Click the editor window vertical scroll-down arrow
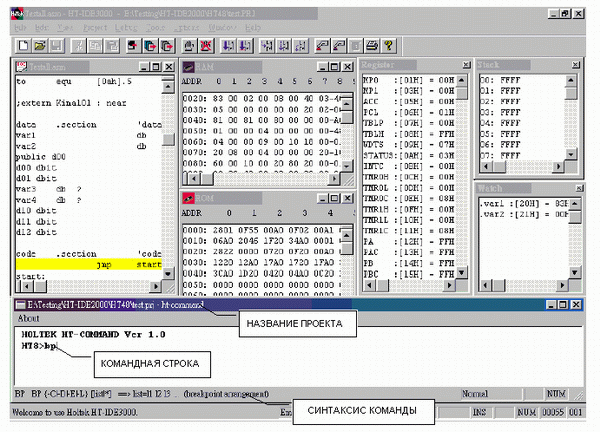 [x=168, y=273]
